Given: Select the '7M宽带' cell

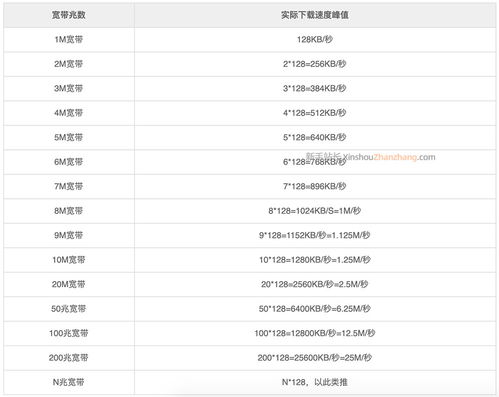Looking at the screenshot, I should point(69,186).
